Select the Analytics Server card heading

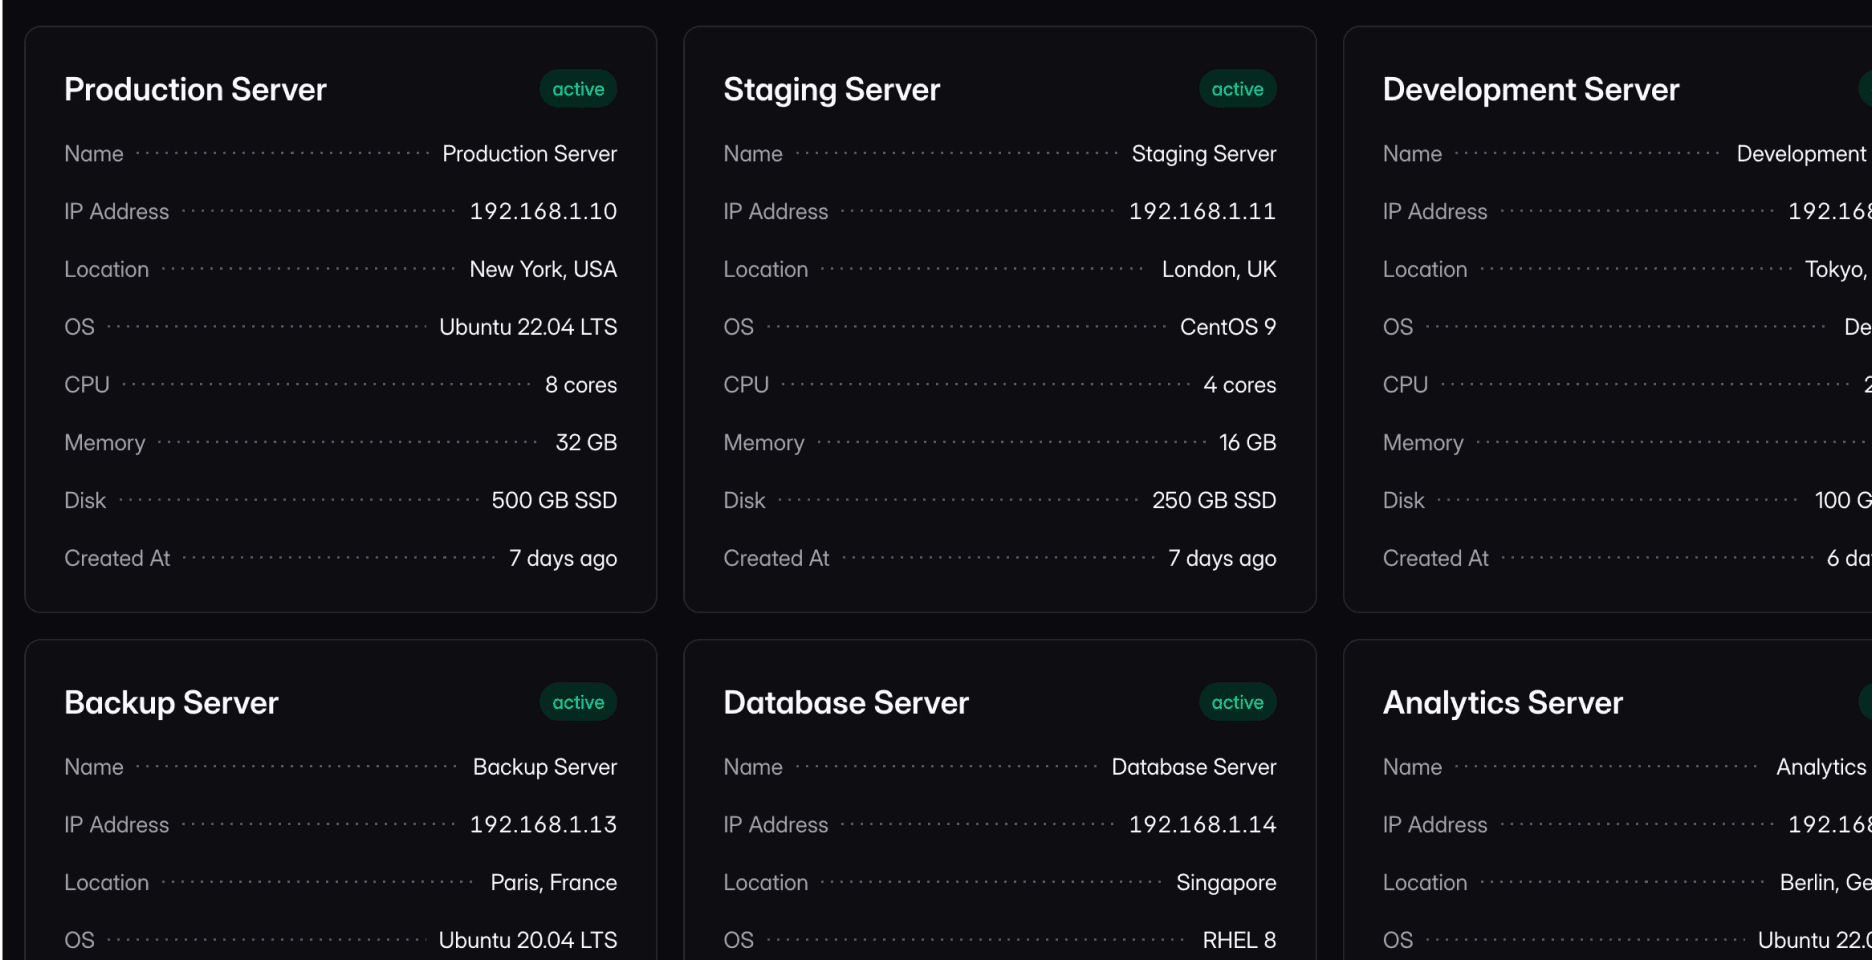[x=1502, y=703]
